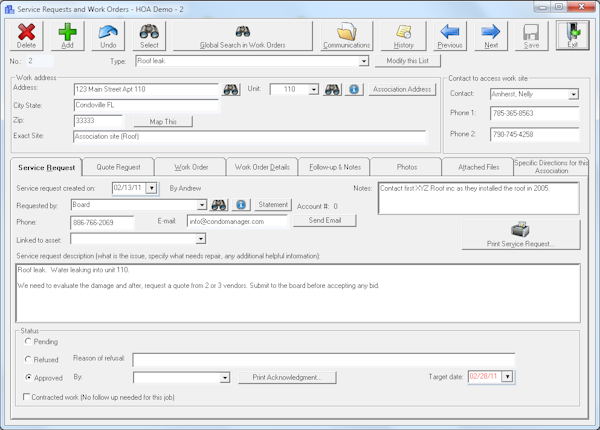Check the Contracted work checkbox
This screenshot has height=430, width=600.
[x=26, y=397]
